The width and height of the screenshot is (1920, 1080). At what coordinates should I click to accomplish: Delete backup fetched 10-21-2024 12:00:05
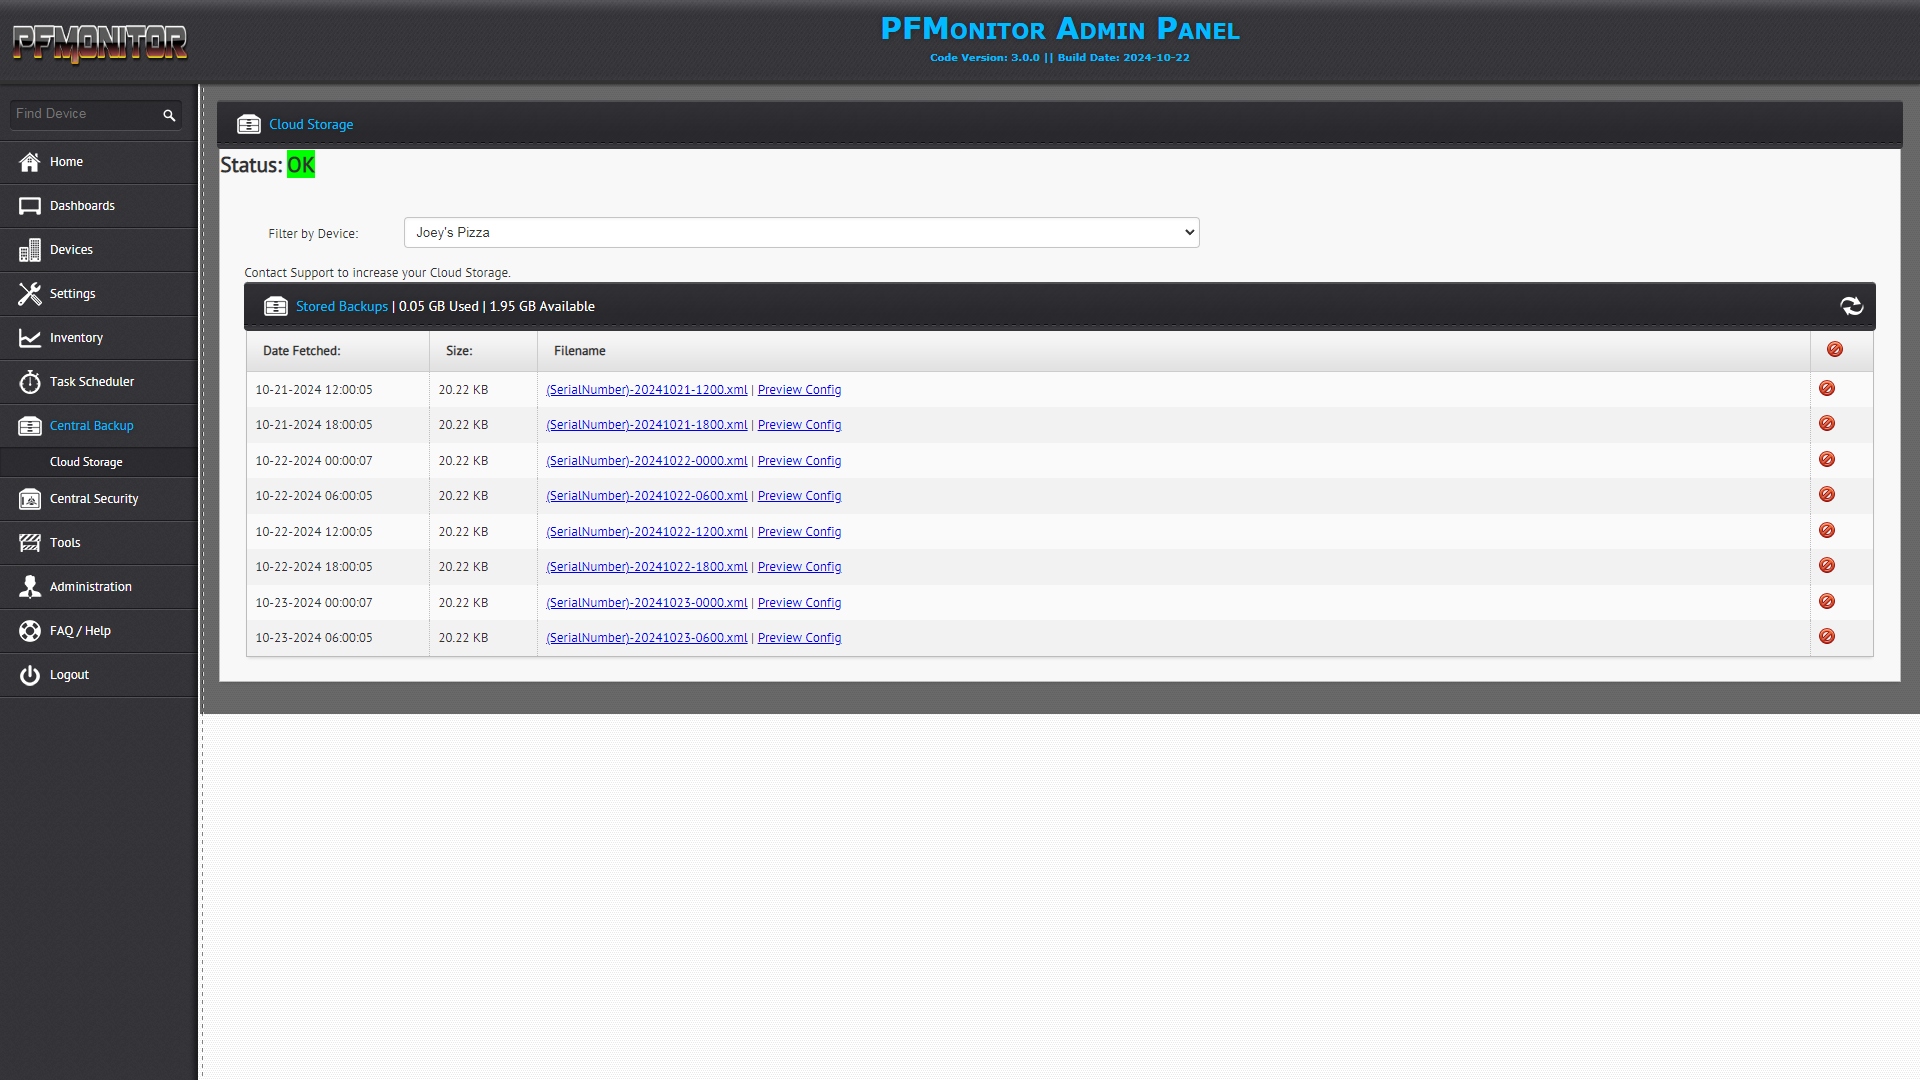click(1826, 388)
